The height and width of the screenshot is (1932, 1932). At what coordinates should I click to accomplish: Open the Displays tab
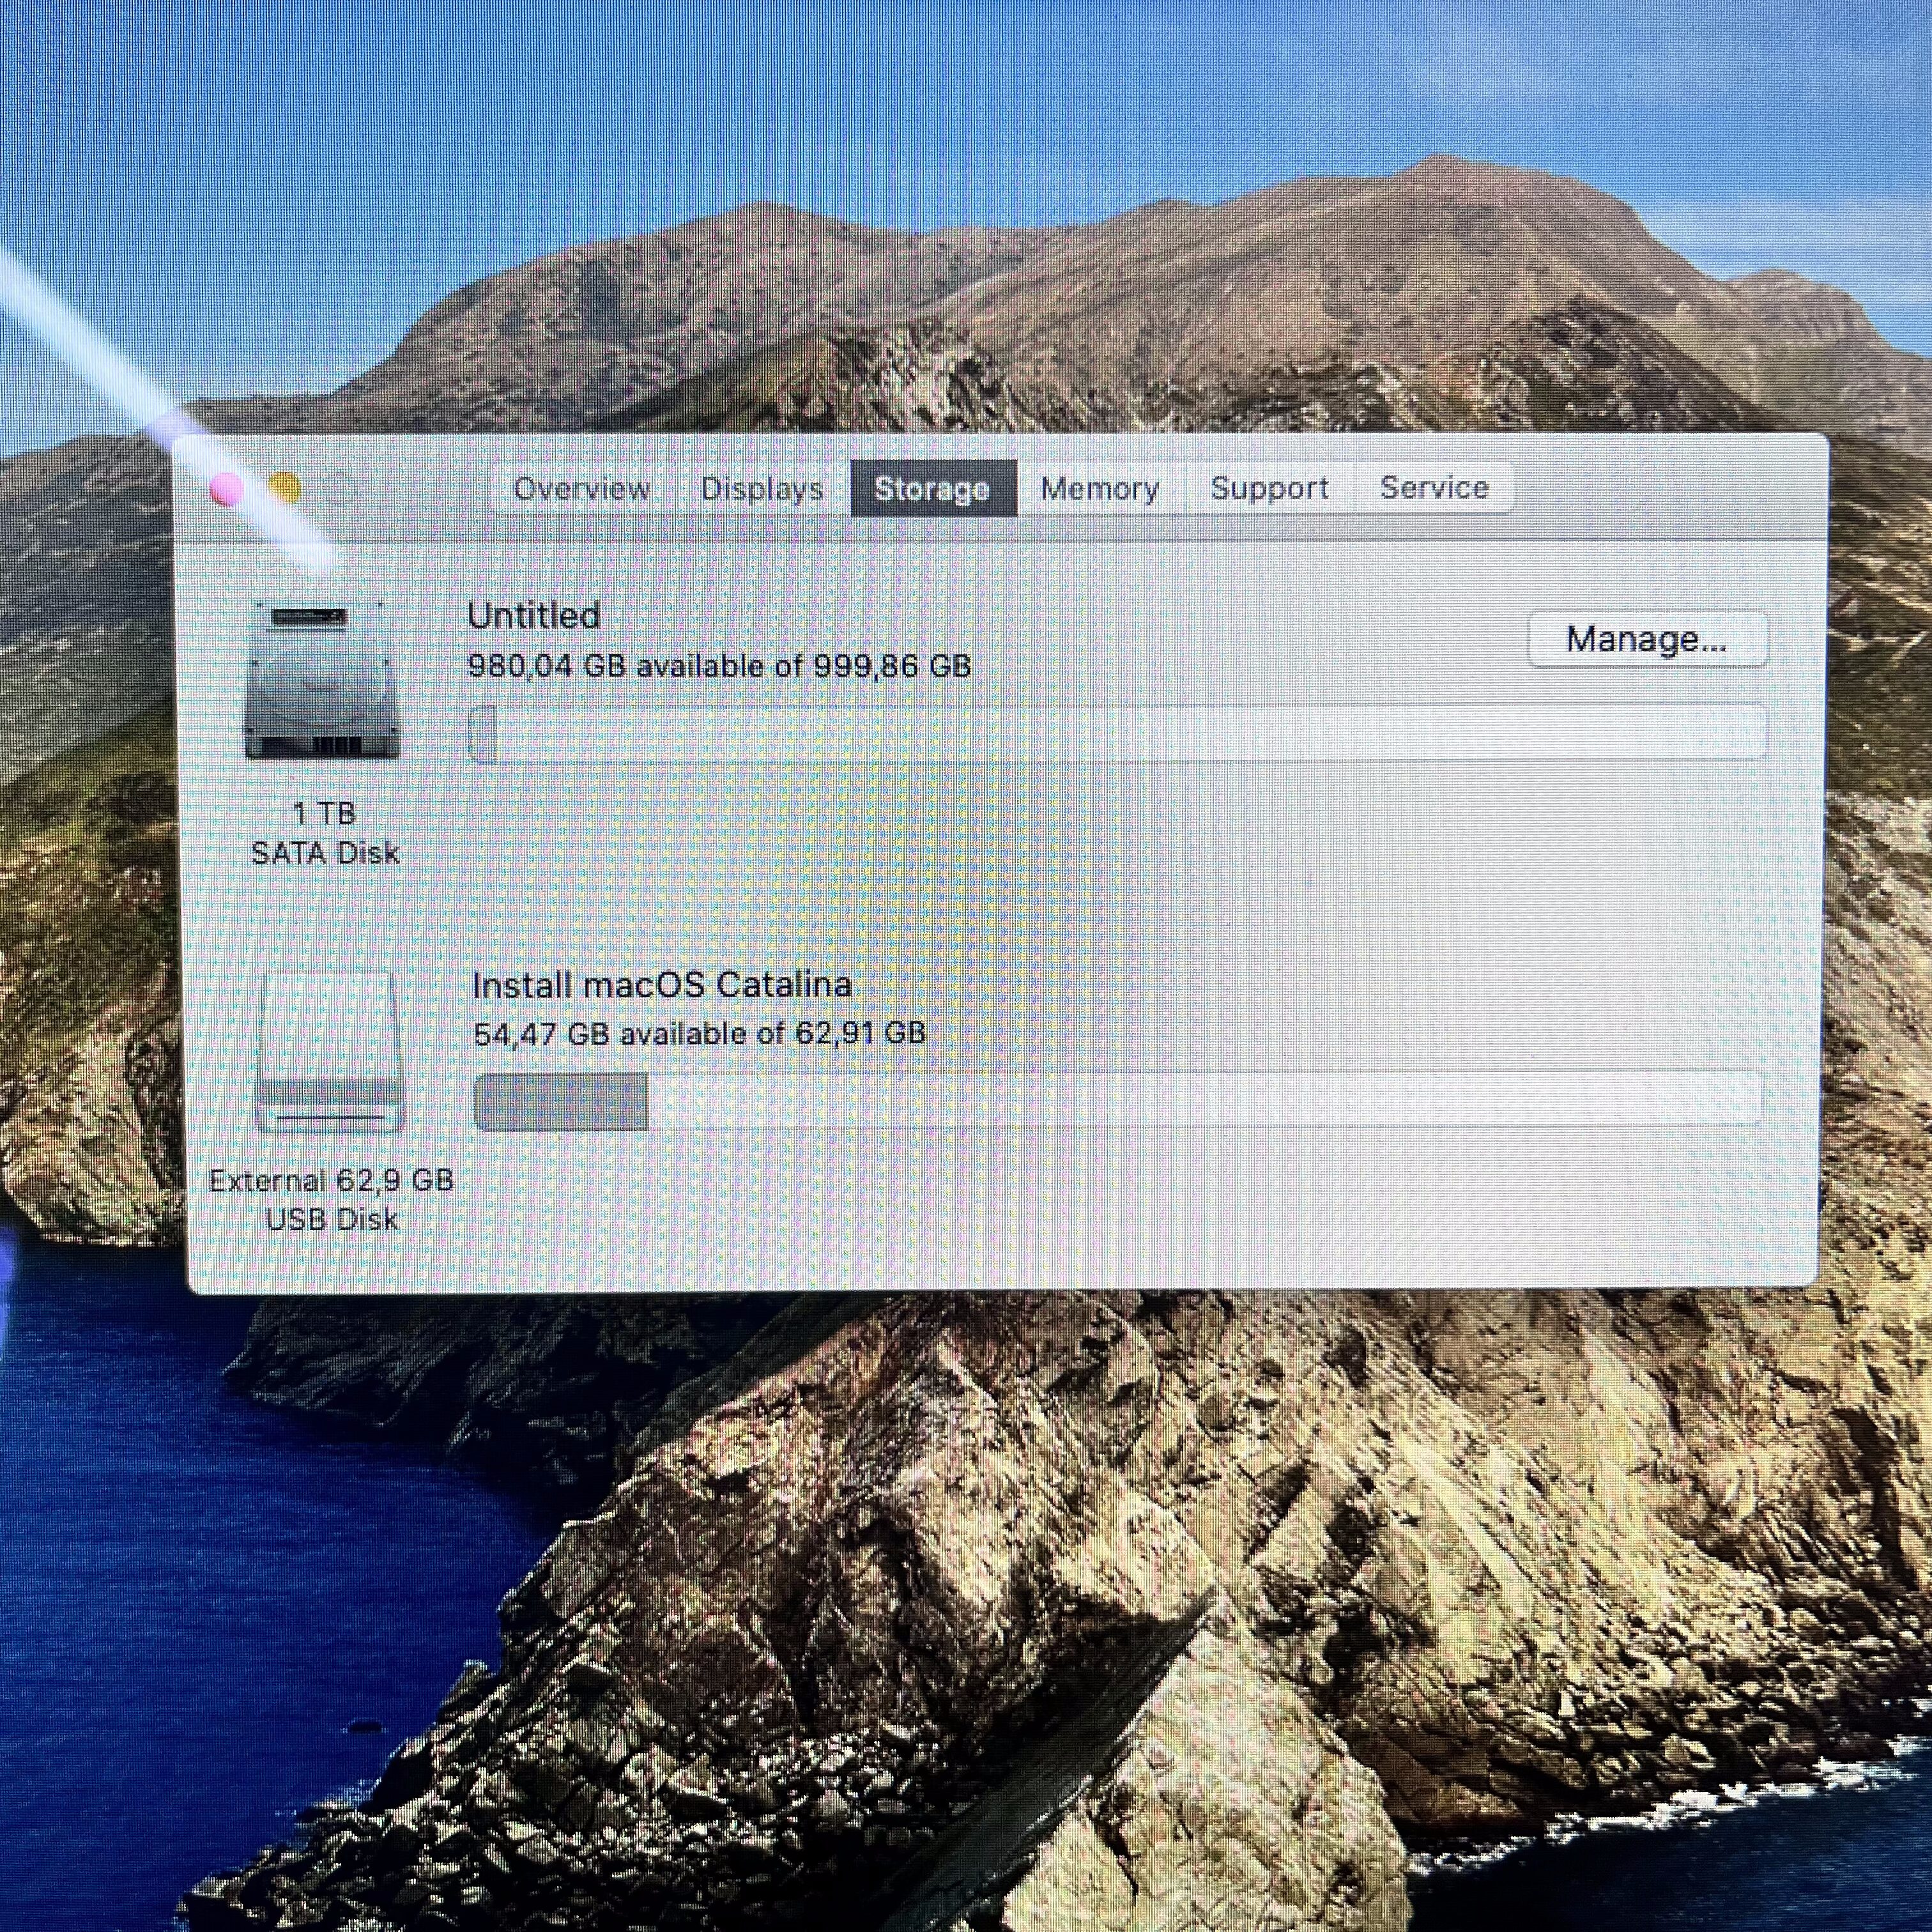[x=762, y=488]
